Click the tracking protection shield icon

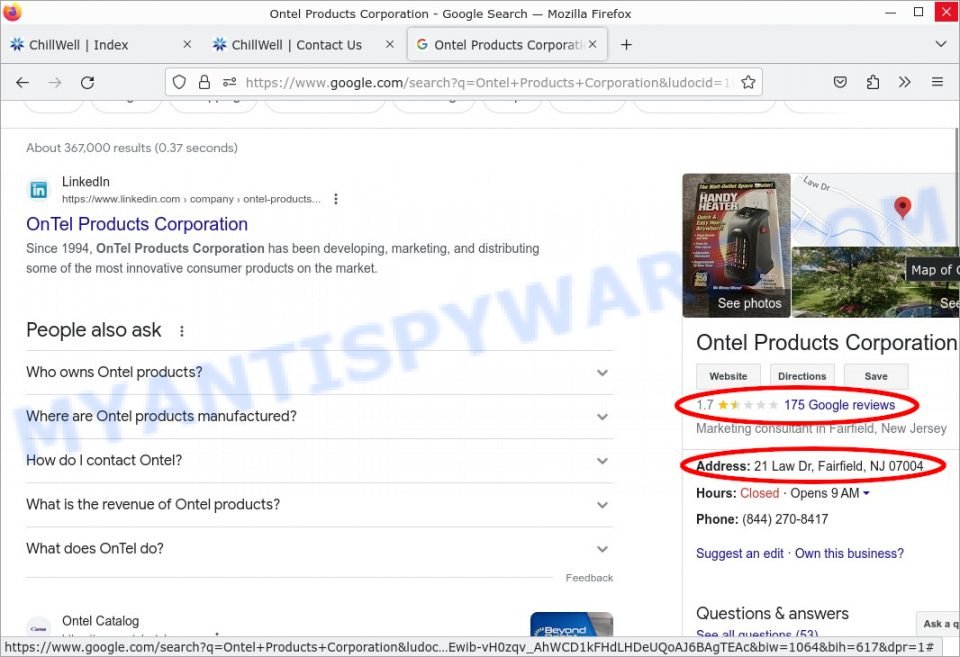point(178,82)
